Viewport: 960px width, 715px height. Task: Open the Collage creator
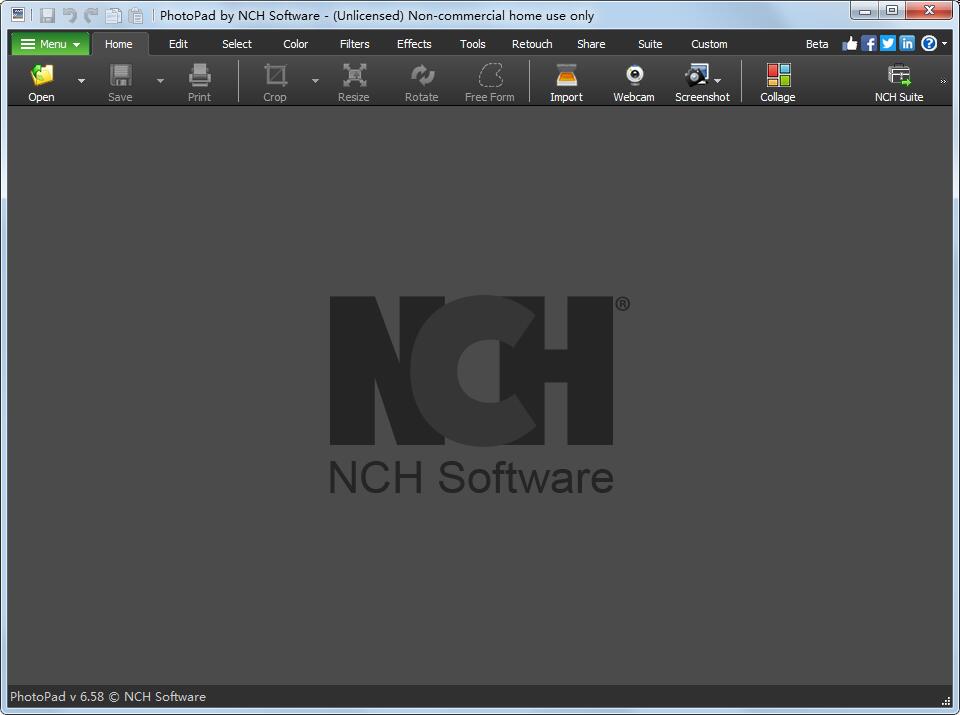coord(778,83)
